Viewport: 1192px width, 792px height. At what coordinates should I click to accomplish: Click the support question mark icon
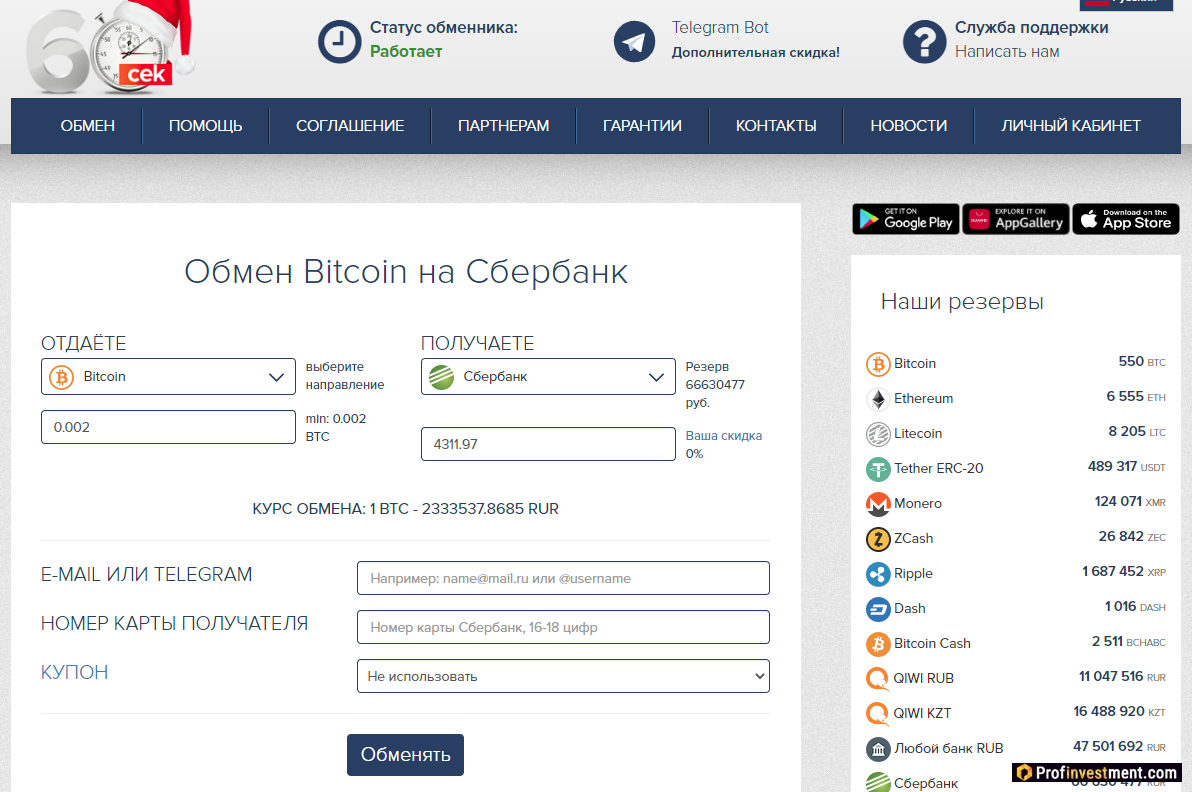924,42
